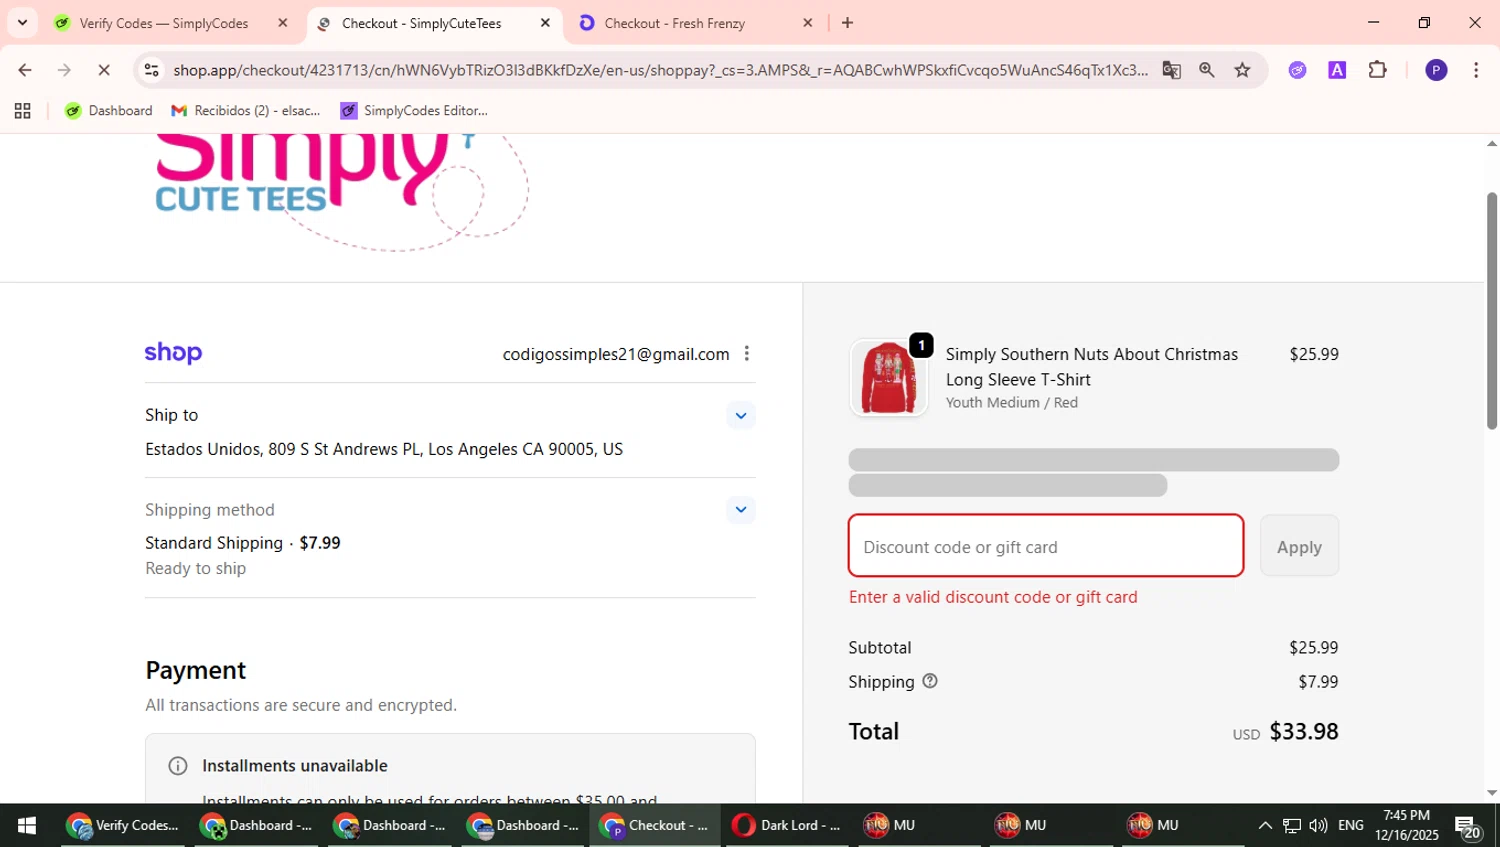Expand the Shipping method section
The width and height of the screenshot is (1500, 847).
pyautogui.click(x=740, y=510)
